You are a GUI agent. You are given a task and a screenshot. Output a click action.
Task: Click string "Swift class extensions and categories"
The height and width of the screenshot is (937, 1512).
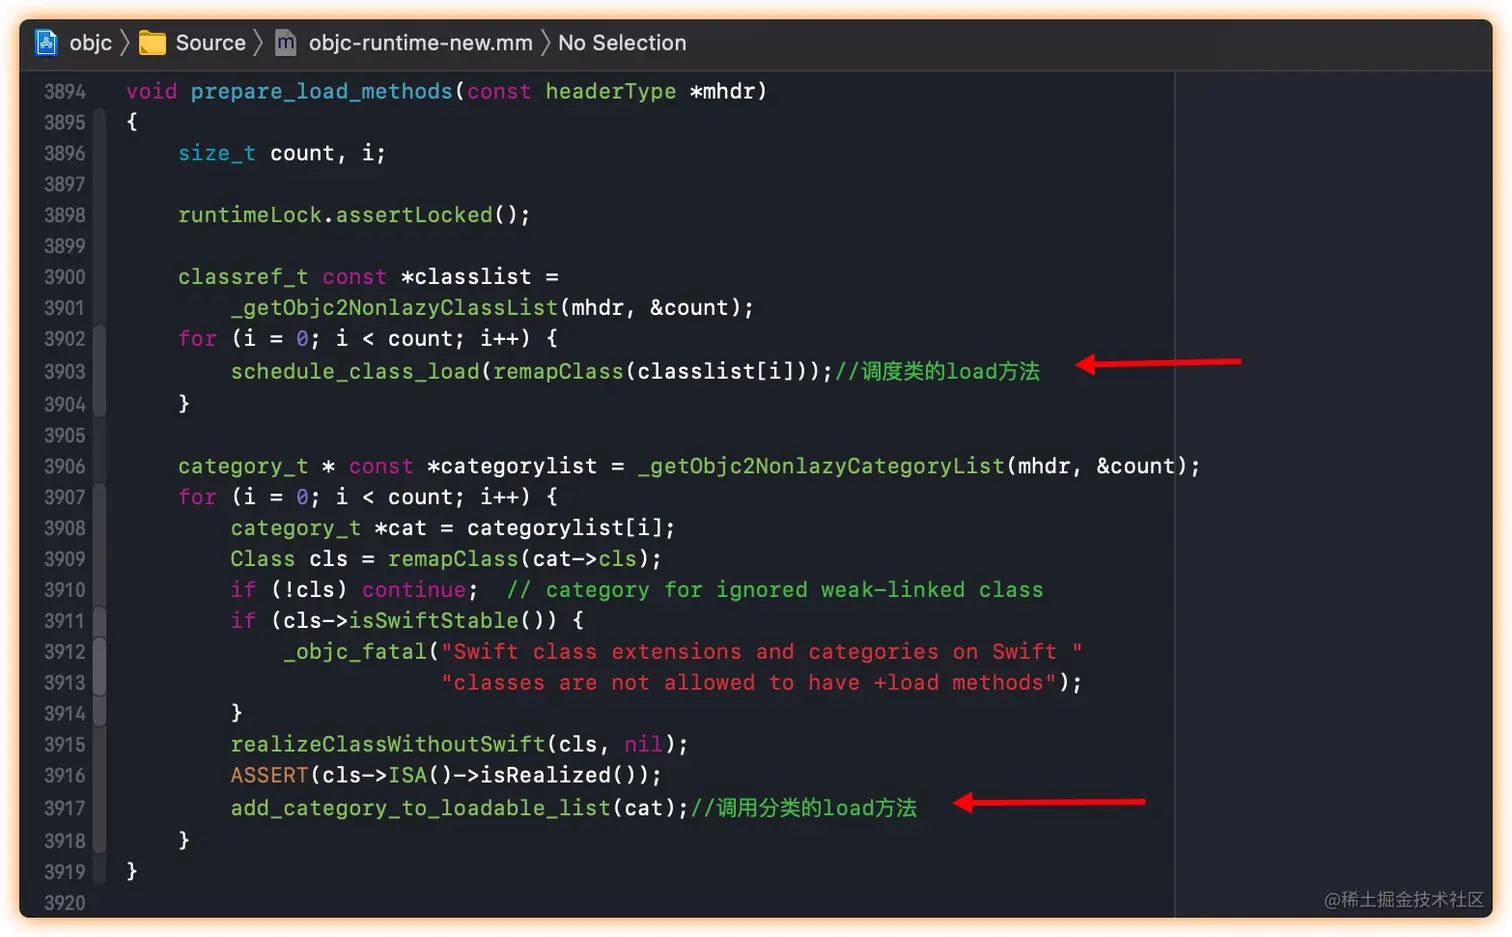[762, 652]
